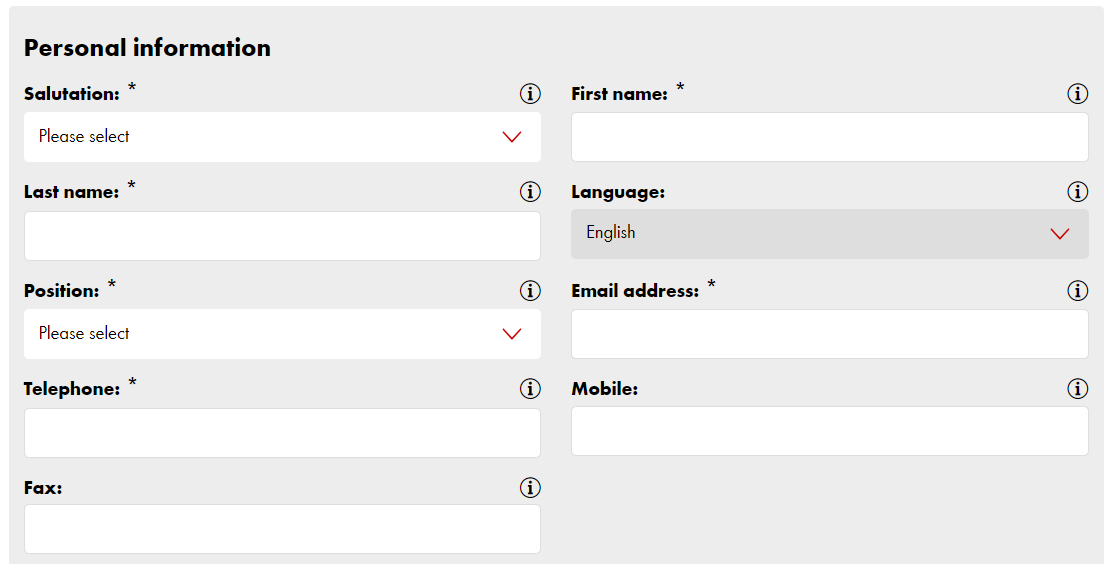Focus the First name input field
1112x564 pixels.
point(830,137)
